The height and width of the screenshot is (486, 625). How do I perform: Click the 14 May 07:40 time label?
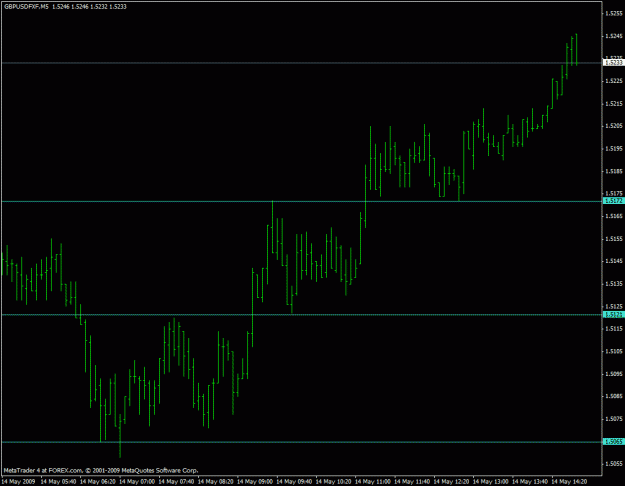click(x=177, y=482)
